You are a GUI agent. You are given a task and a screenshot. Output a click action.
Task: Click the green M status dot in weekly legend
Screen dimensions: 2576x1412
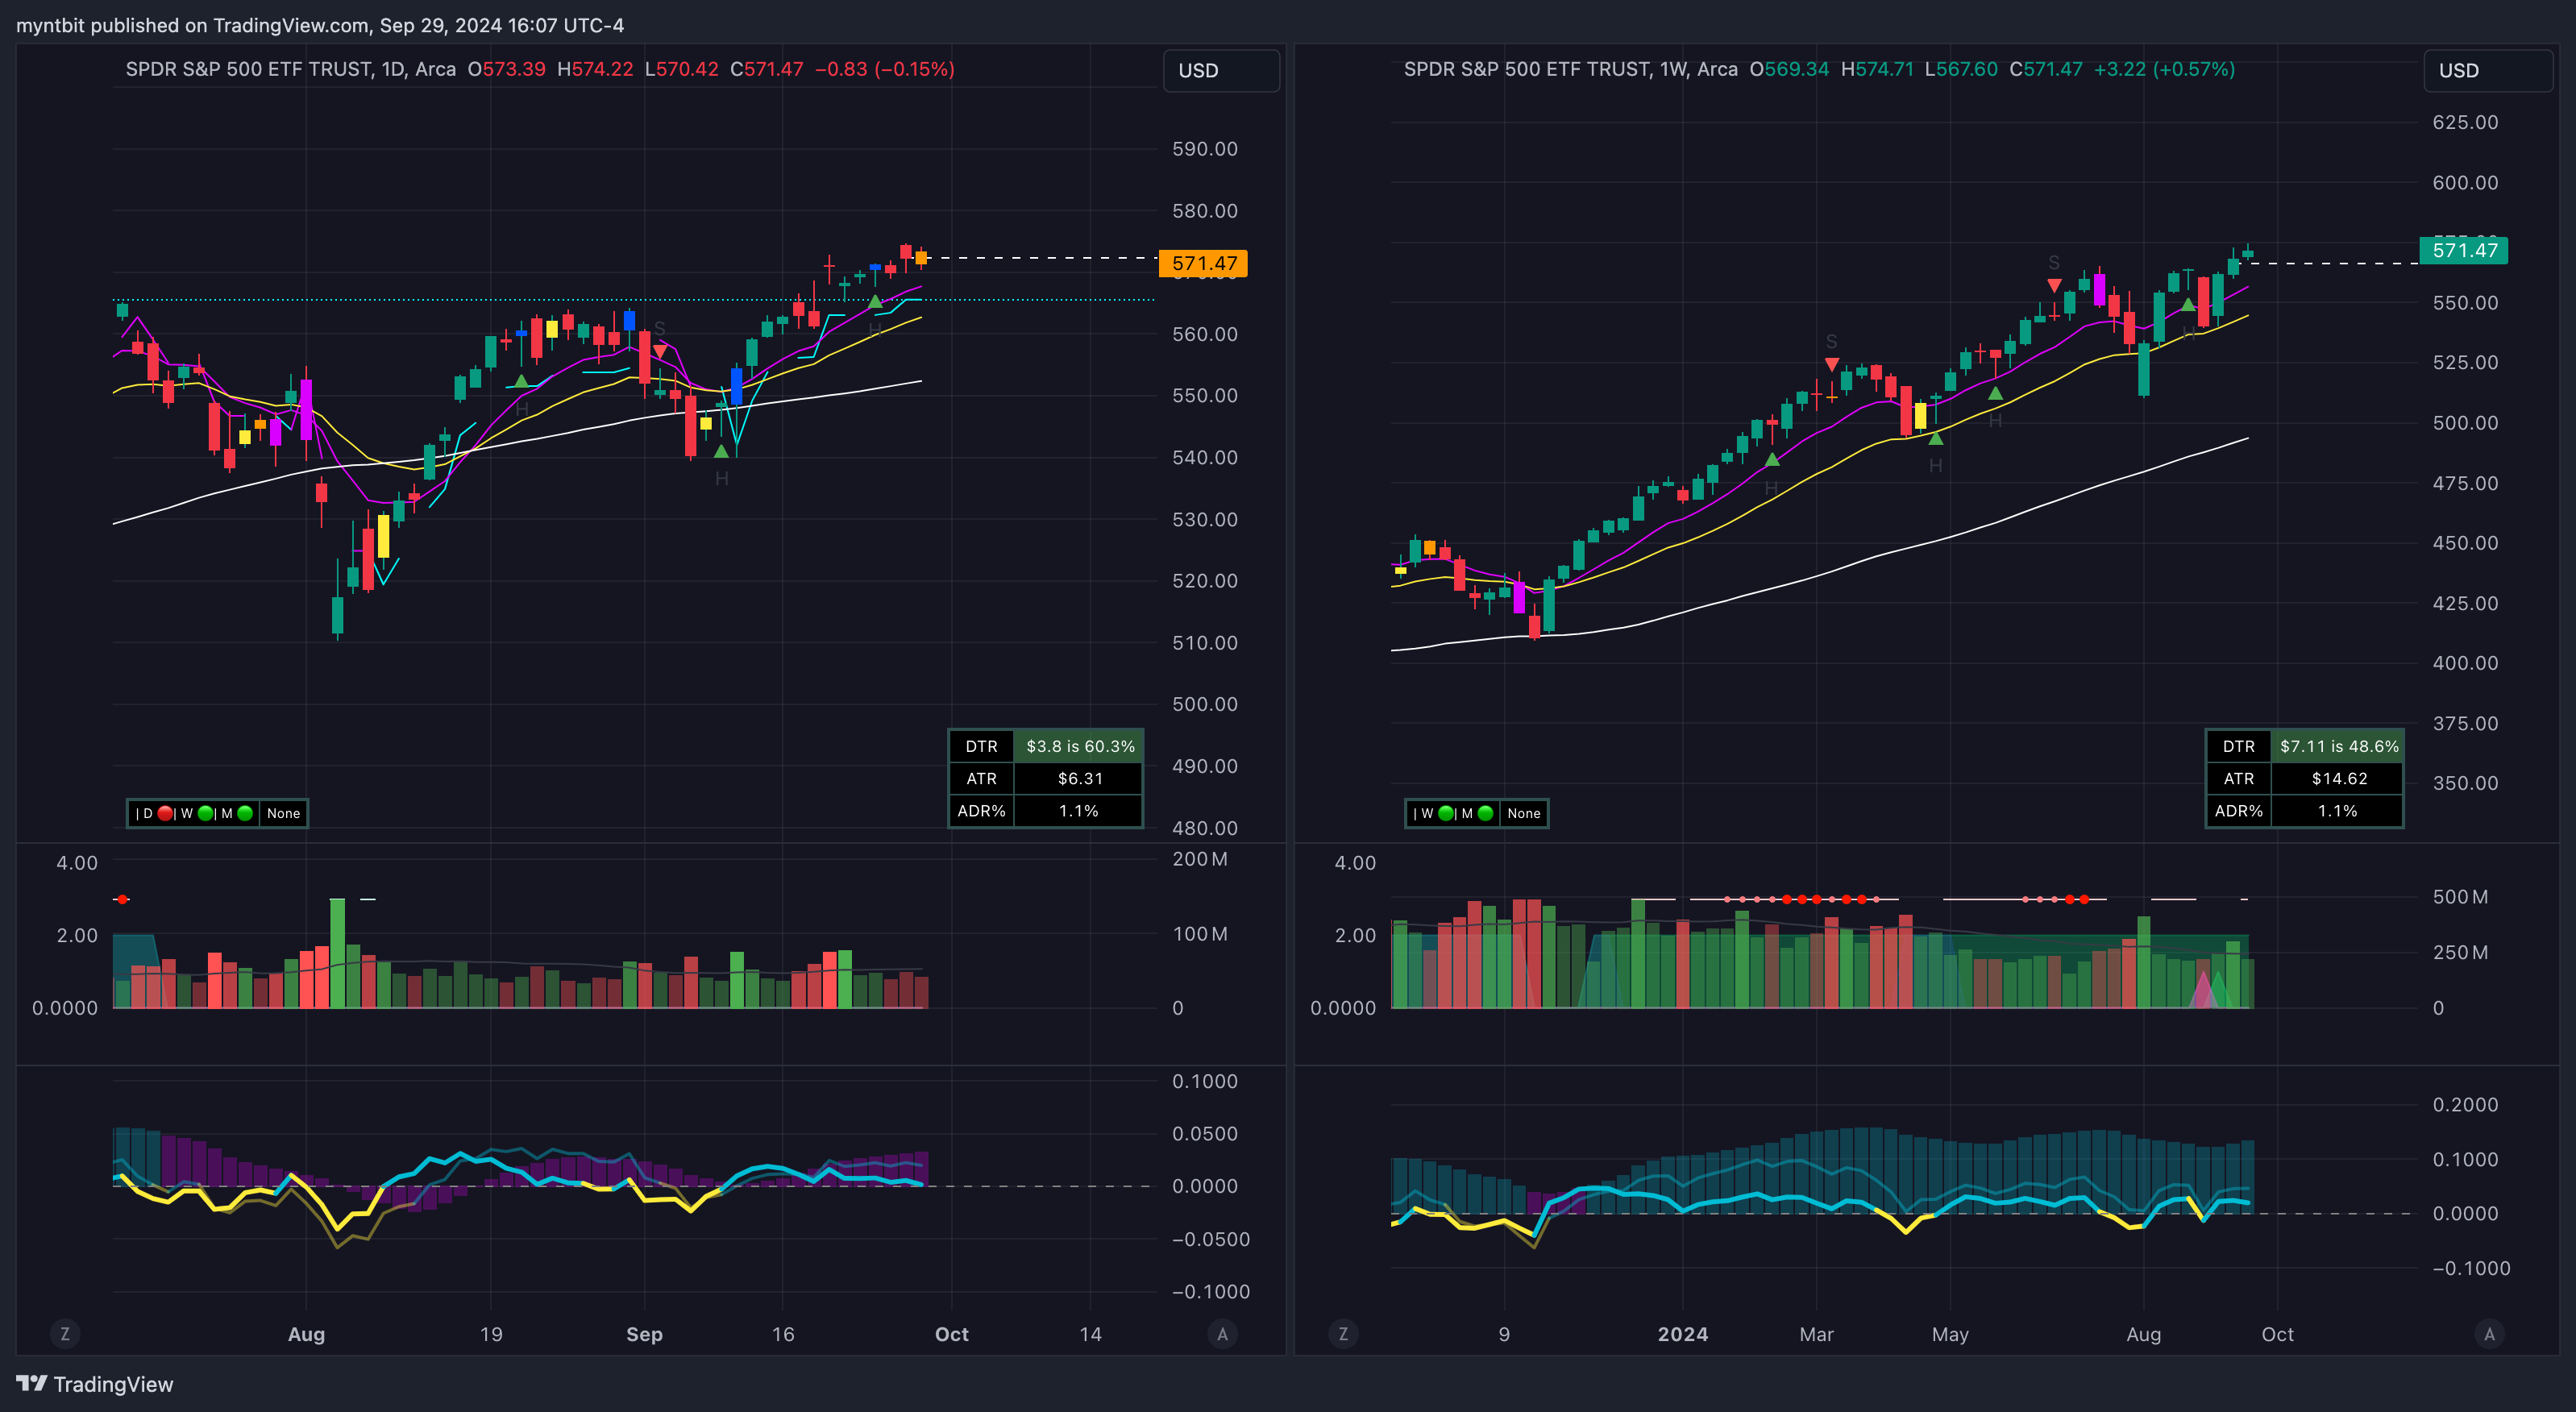tap(1485, 813)
